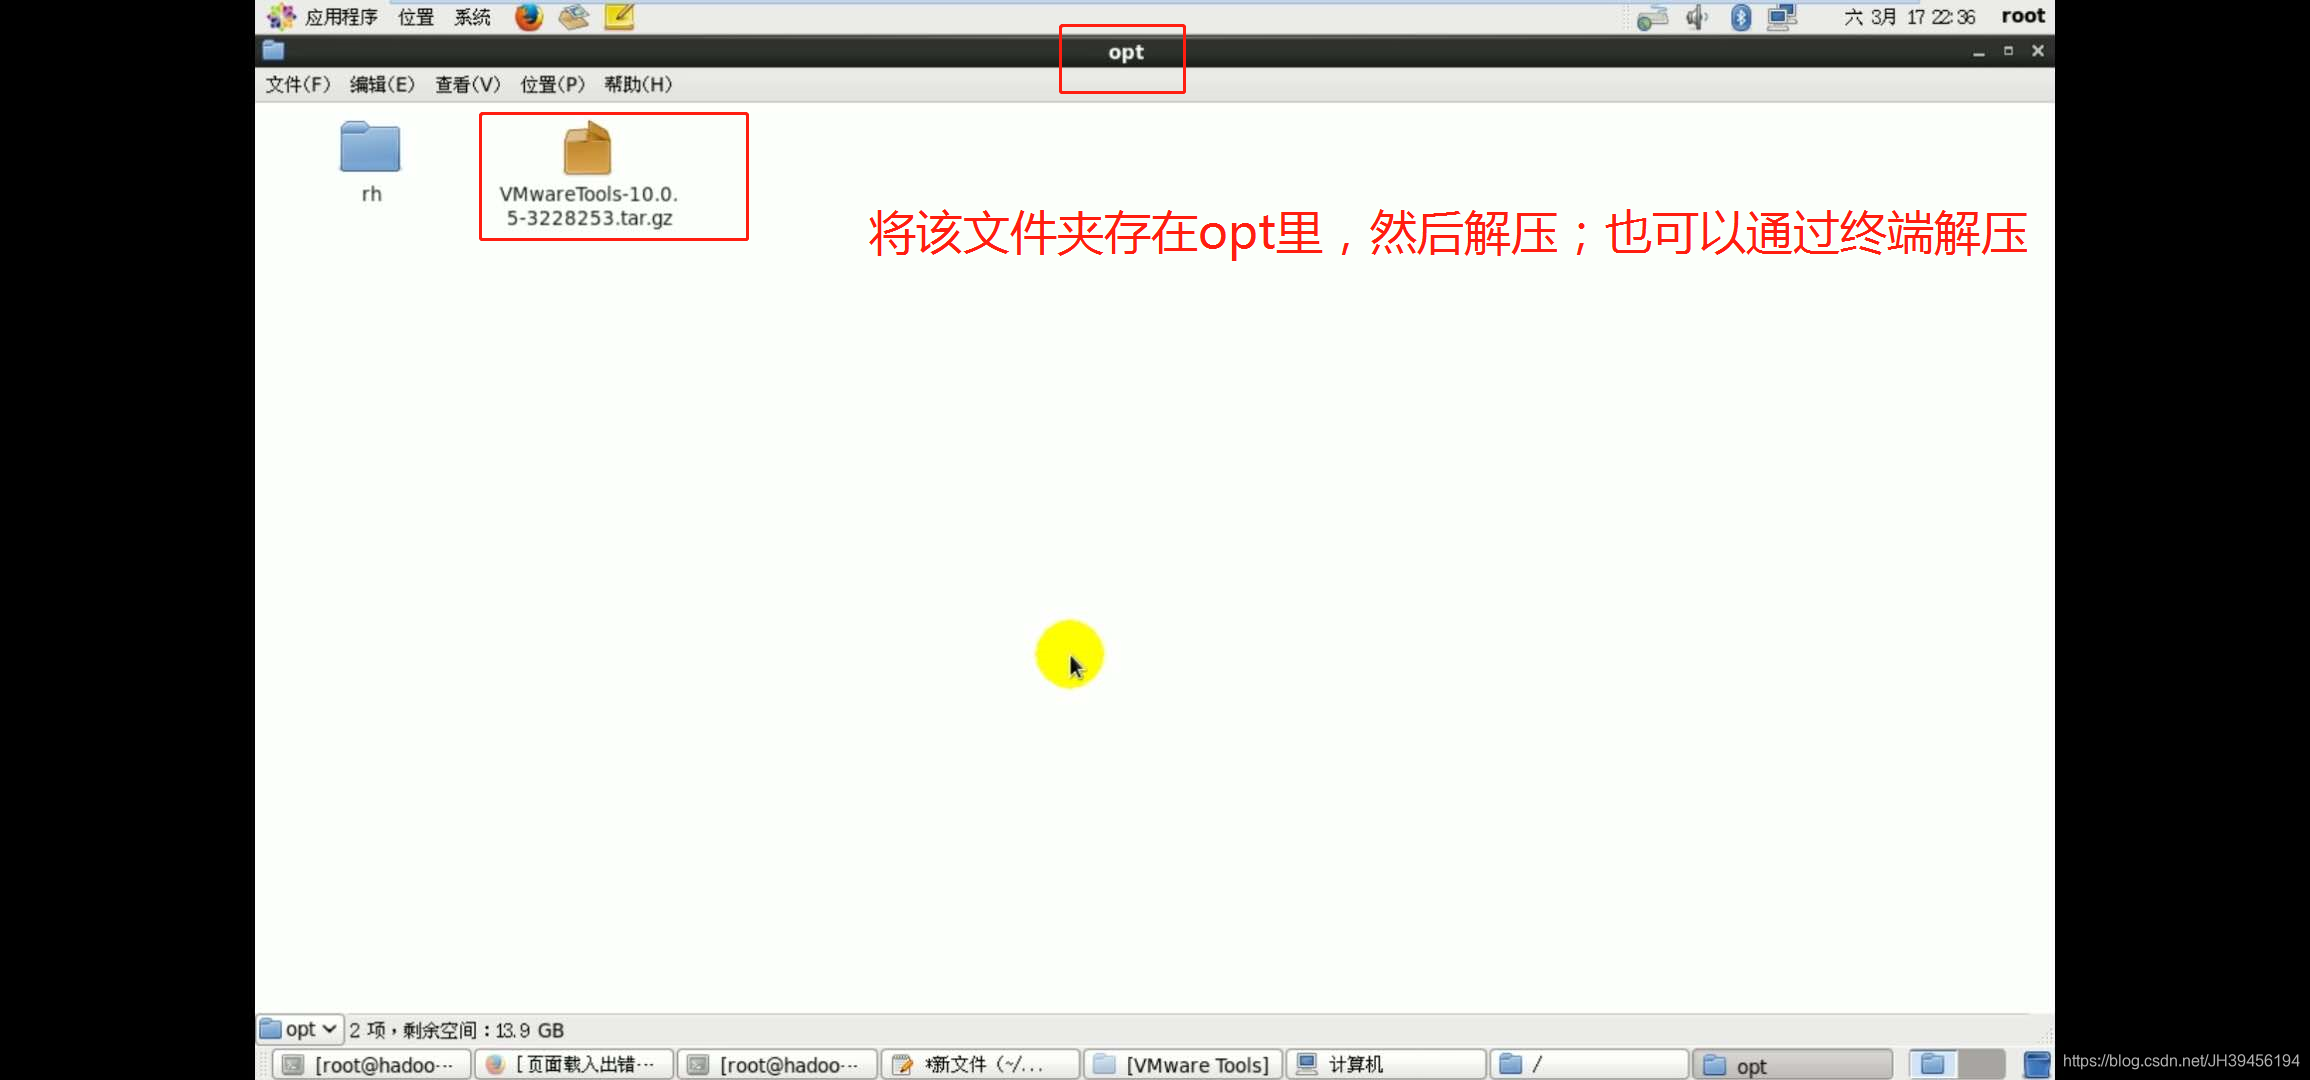Switch to the first workspace in switcher
This screenshot has width=2310, height=1080.
pos(1934,1065)
